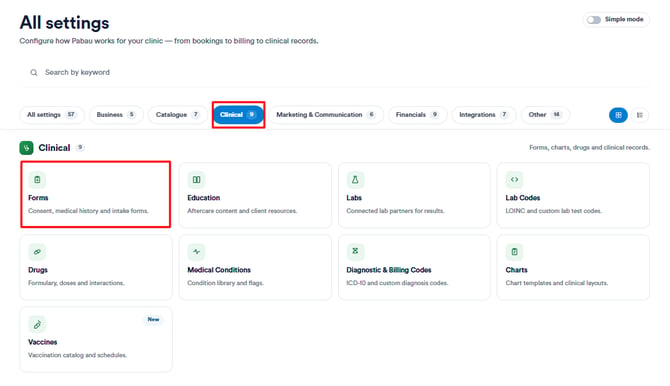Open the Lab Codes title link
670x386 pixels.
[523, 198]
